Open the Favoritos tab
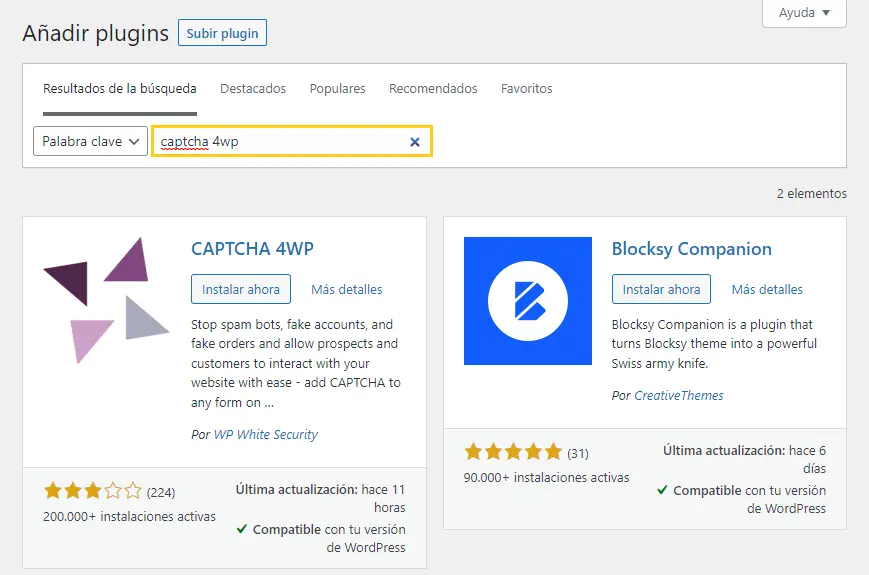The height and width of the screenshot is (575, 869). [526, 89]
